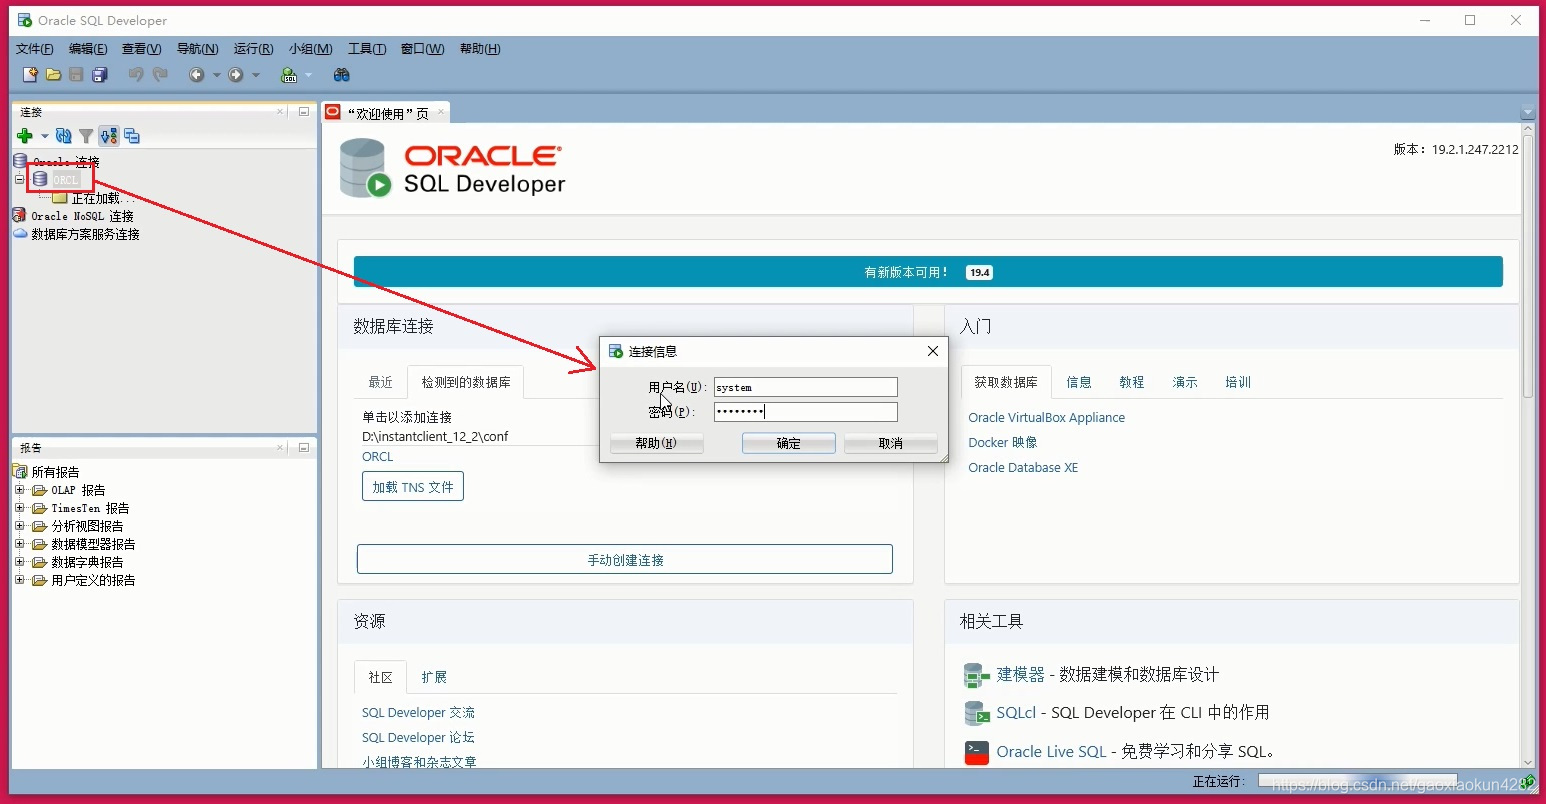This screenshot has width=1546, height=804.
Task: Click the green plus New Connection icon
Action: point(25,136)
